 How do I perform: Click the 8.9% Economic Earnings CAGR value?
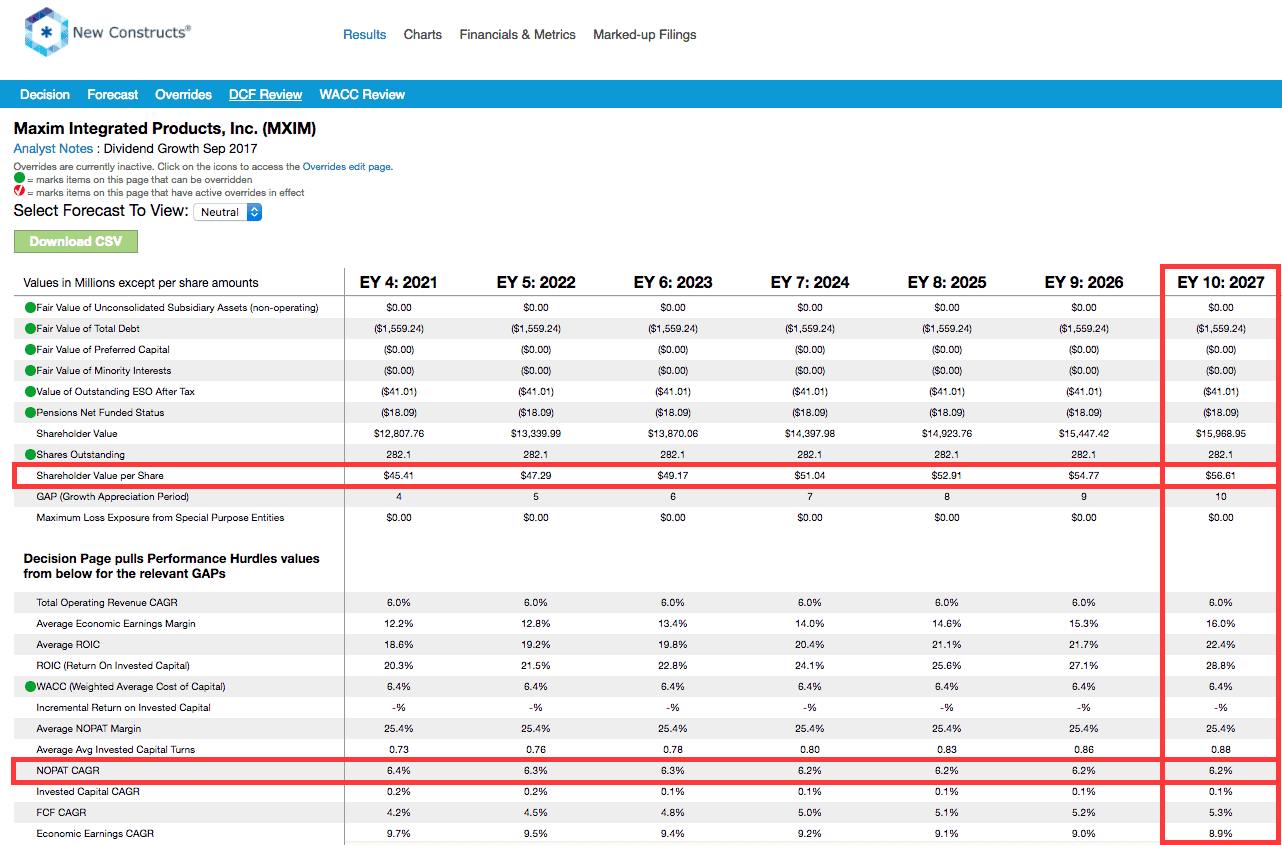click(x=1220, y=834)
